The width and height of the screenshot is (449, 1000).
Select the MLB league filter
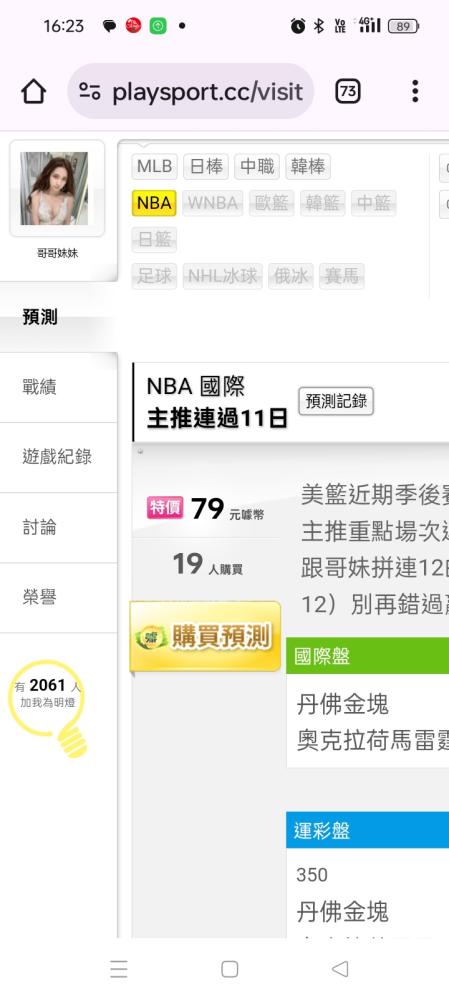(155, 166)
